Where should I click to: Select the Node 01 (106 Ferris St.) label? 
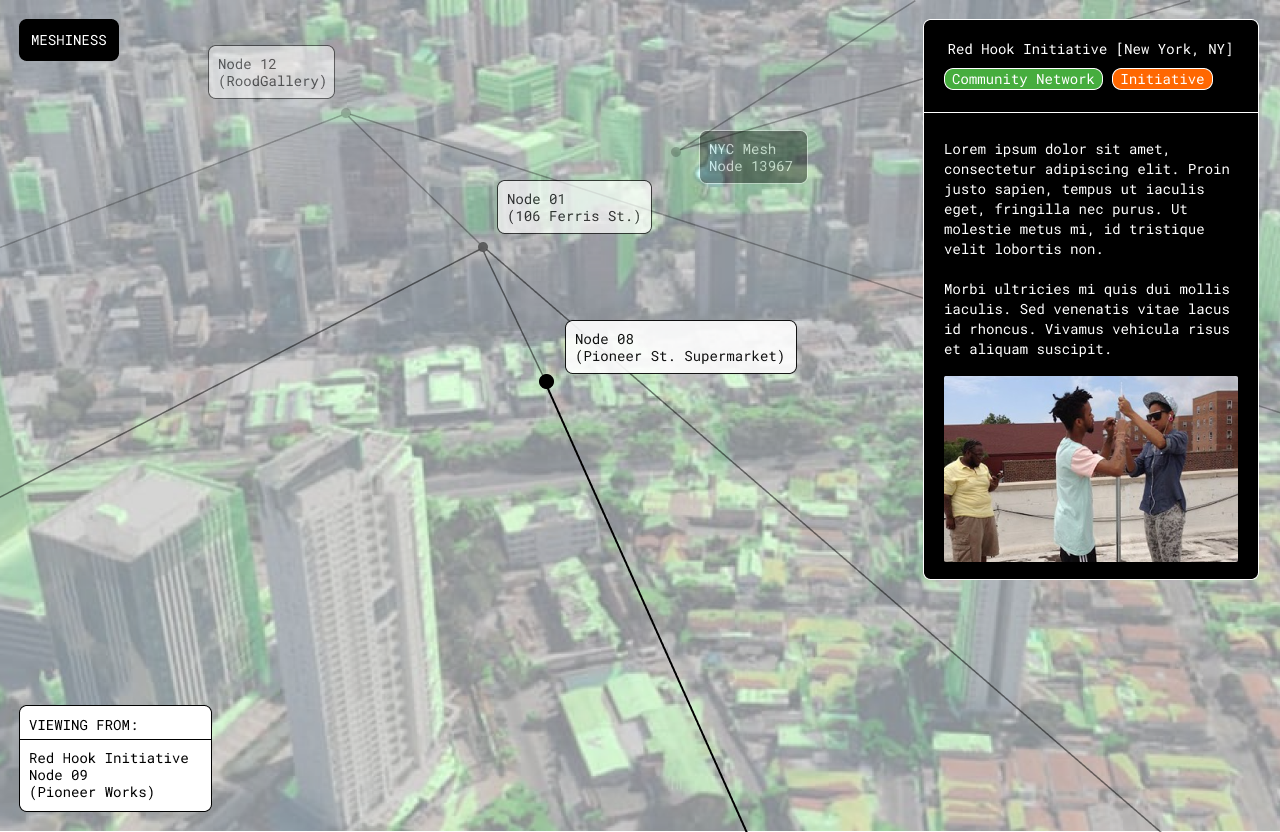tap(574, 207)
